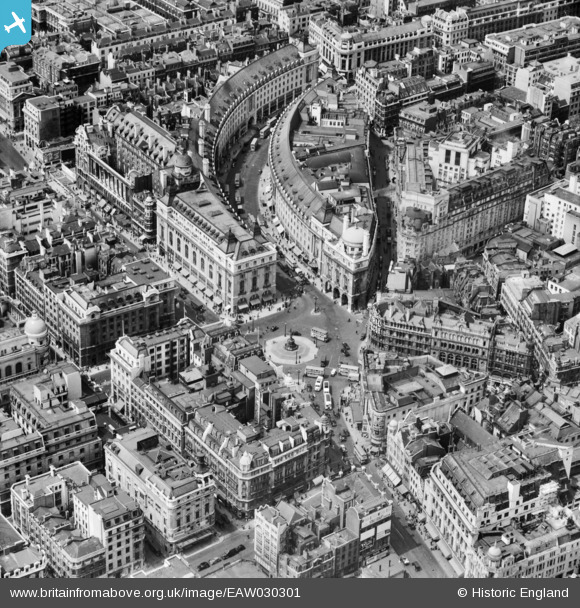Screen dimensions: 580x608
Task: Select the Eros statue on the fountain
Action: [290, 342]
